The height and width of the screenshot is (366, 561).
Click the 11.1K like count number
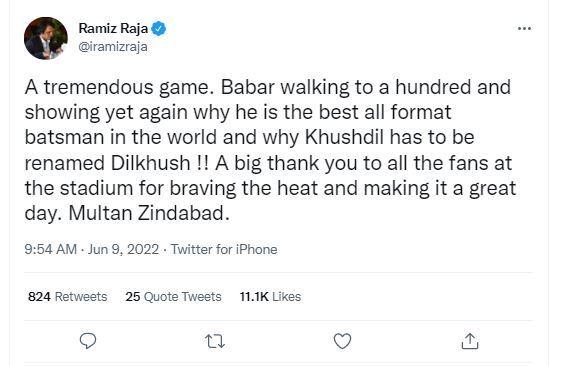coord(254,297)
